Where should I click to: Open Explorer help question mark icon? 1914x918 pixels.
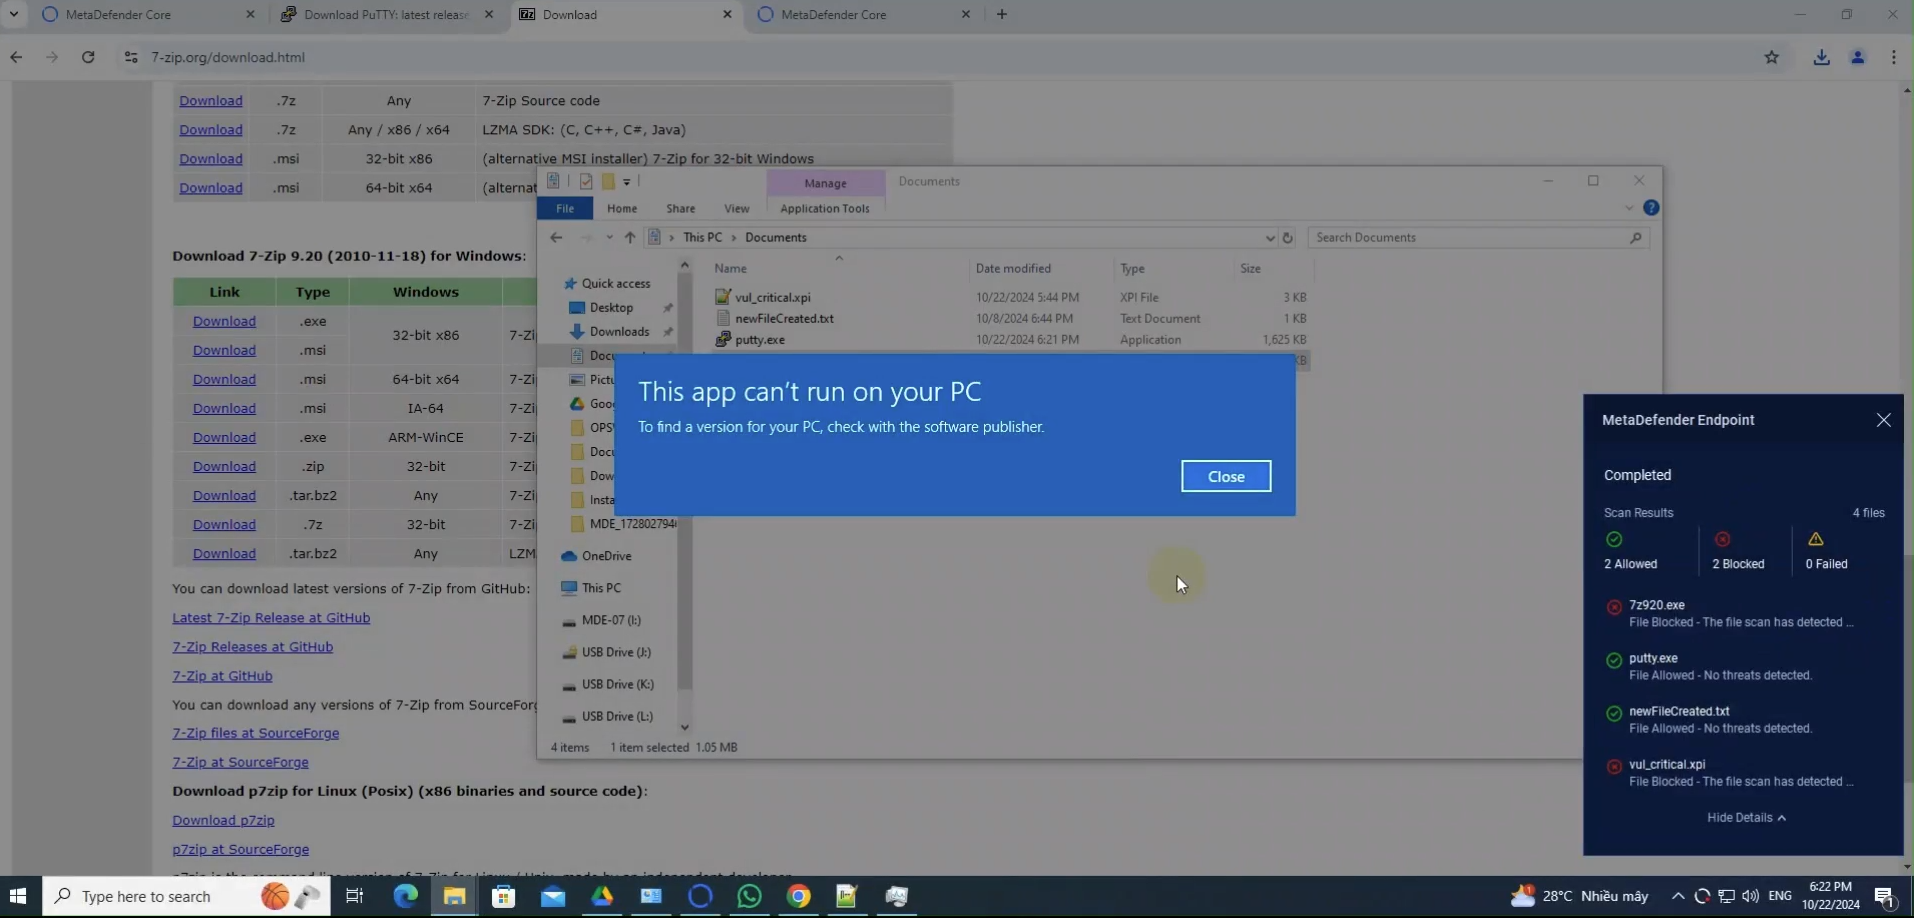click(1651, 208)
